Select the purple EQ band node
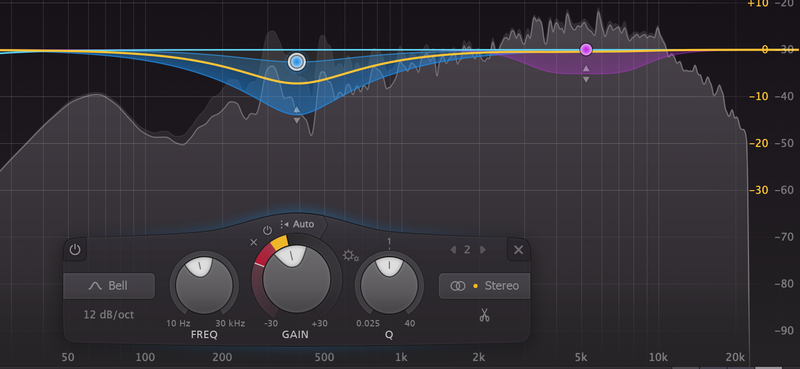The image size is (800, 369). pos(586,50)
